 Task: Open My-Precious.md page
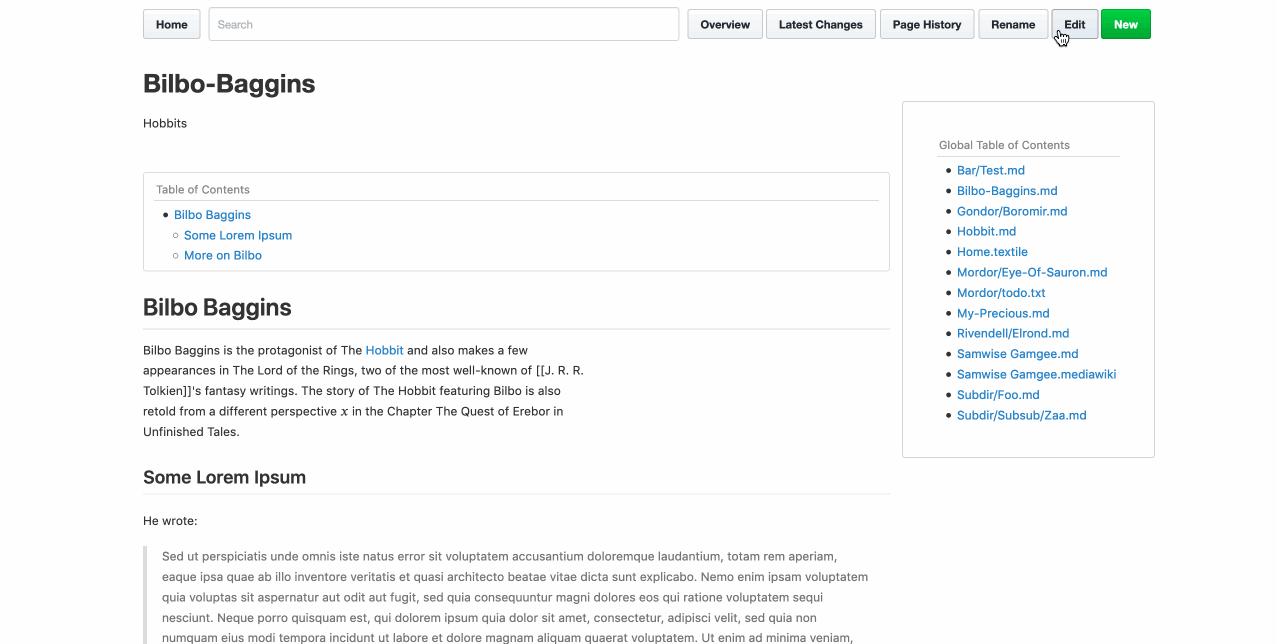tap(1003, 314)
